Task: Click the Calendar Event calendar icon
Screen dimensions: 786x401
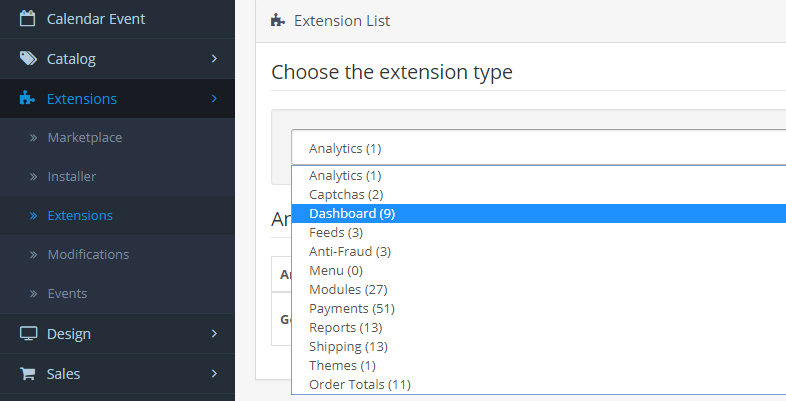Action: point(28,19)
